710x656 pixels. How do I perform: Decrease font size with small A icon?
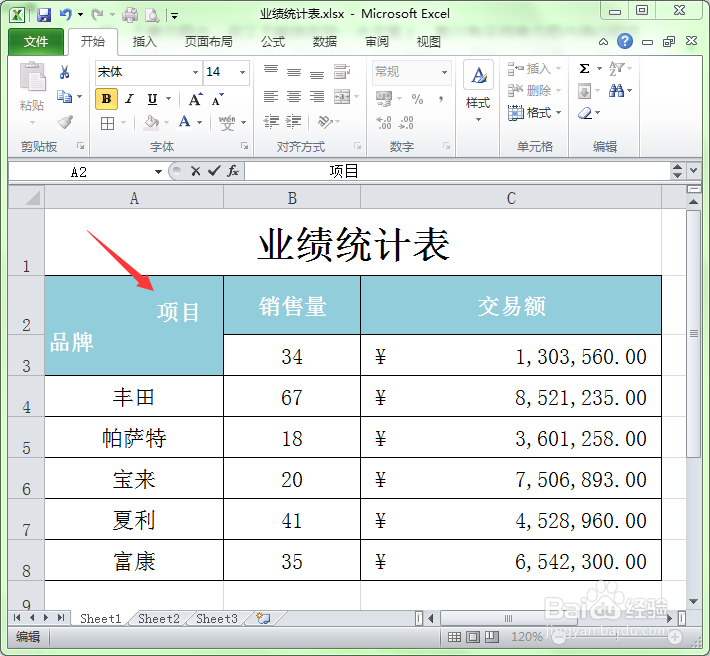point(218,99)
